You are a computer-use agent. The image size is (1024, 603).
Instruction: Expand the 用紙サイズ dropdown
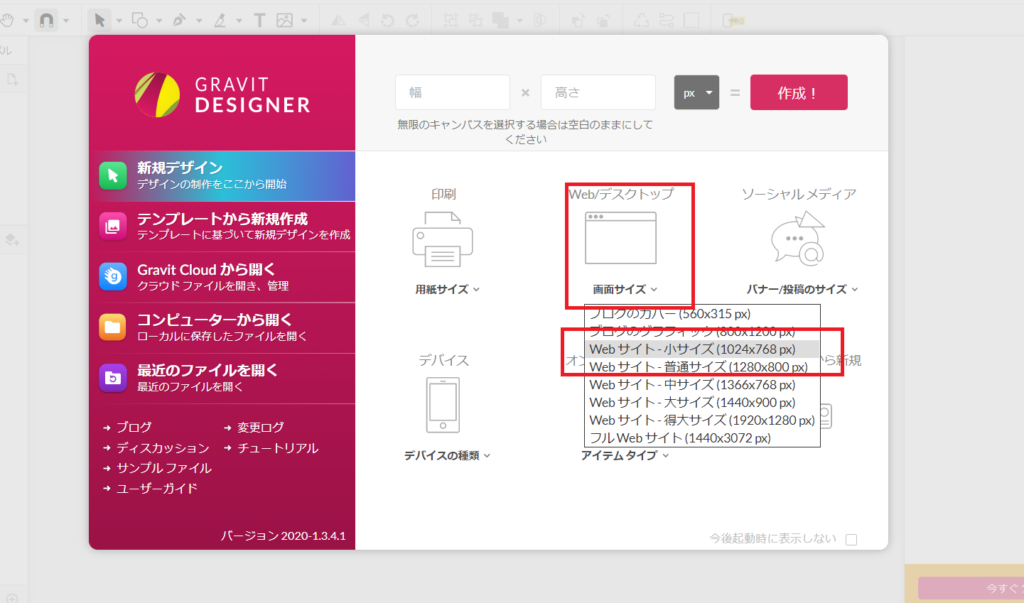click(447, 289)
